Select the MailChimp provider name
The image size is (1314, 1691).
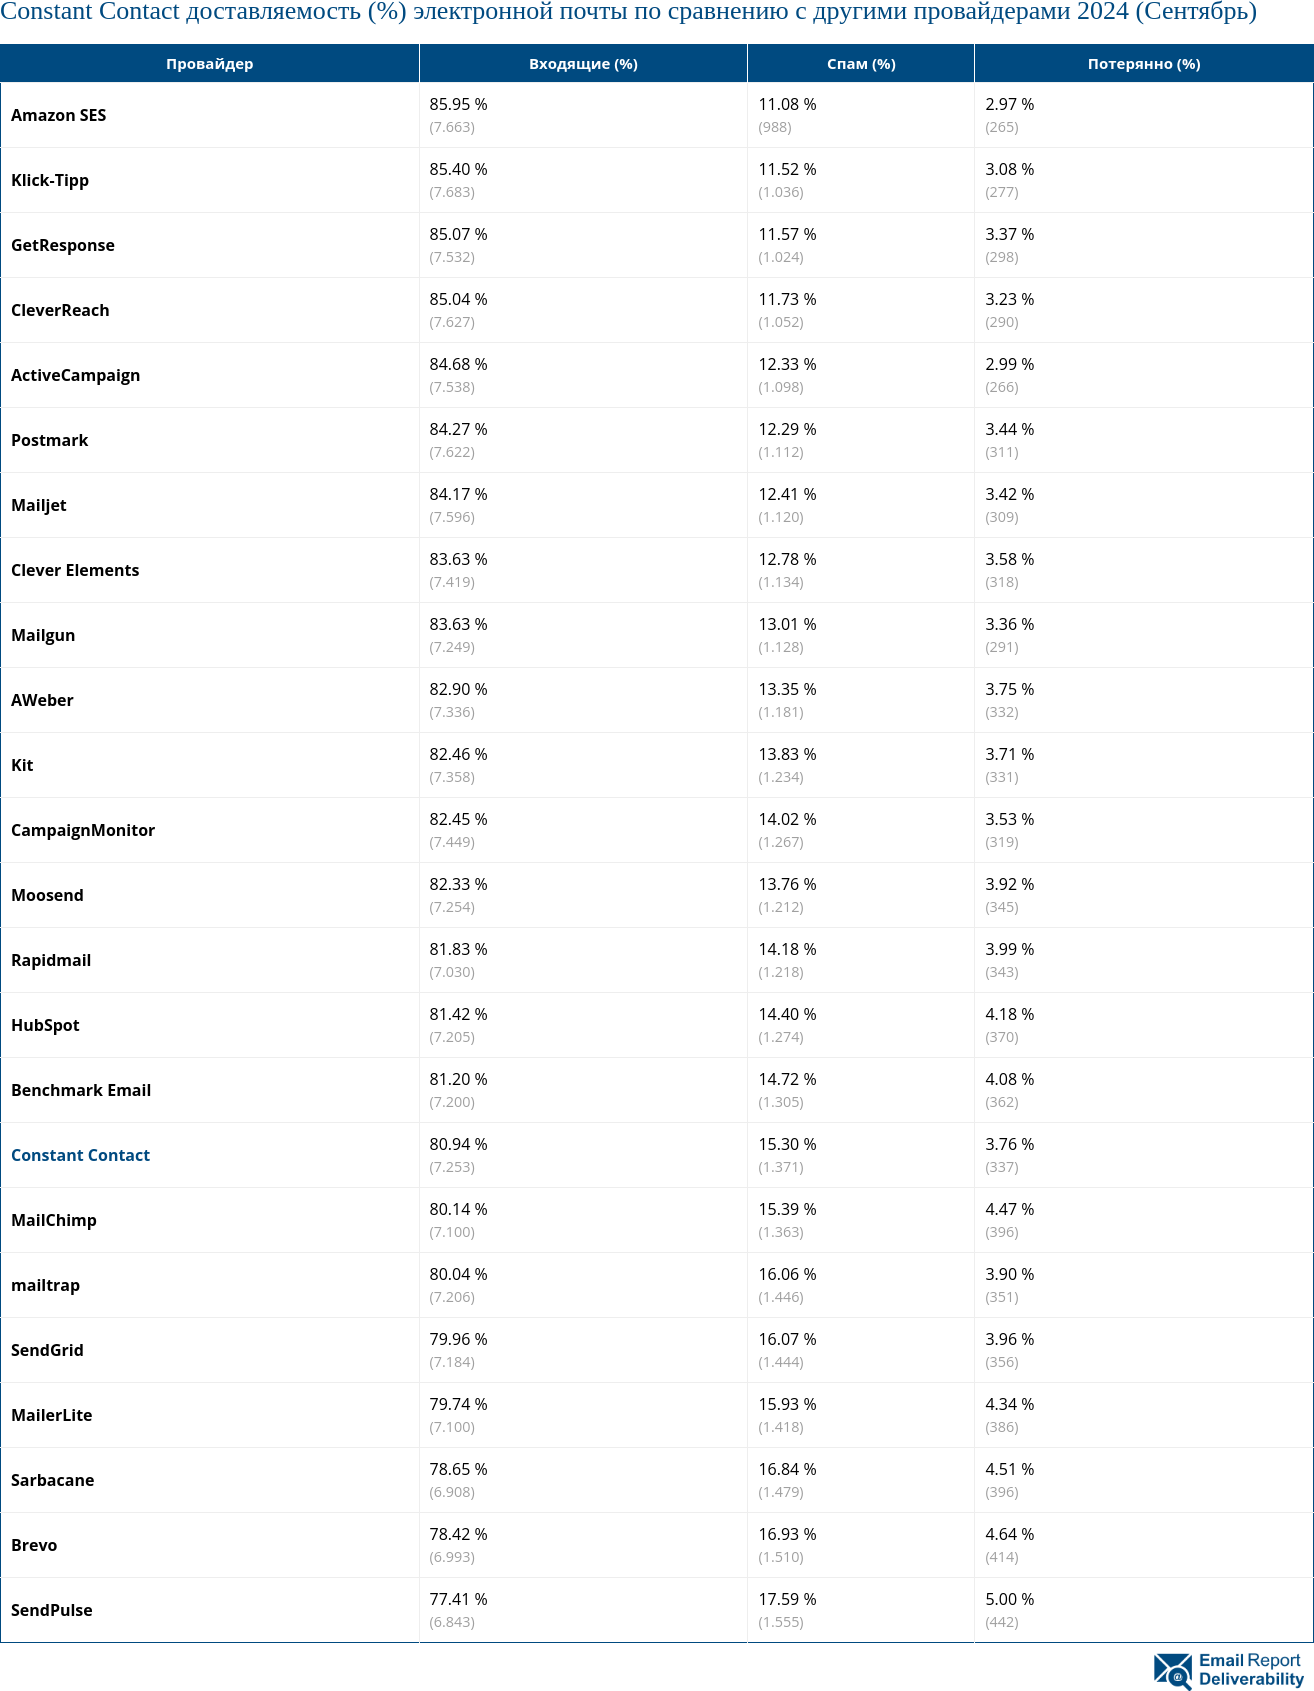pyautogui.click(x=54, y=1220)
